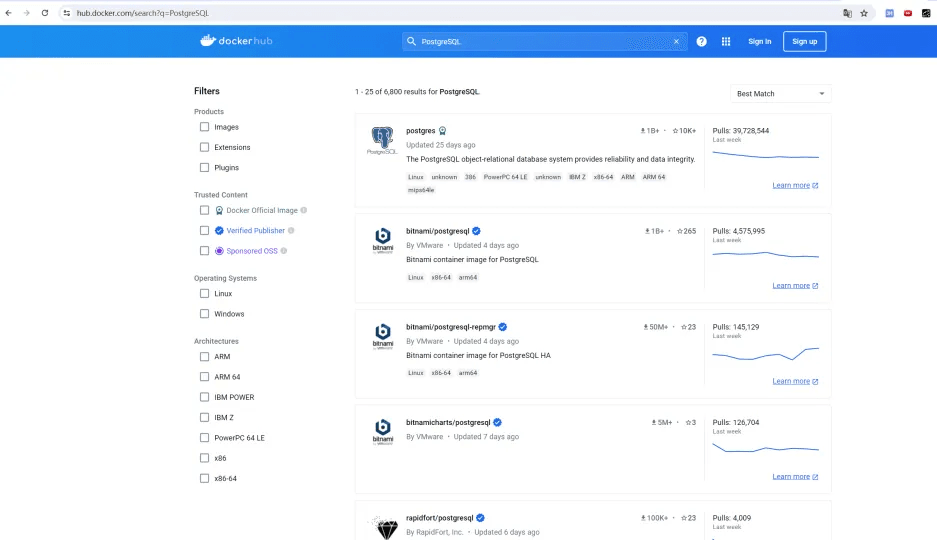Check the Plugins filter checkbox
This screenshot has width=937, height=540.
pos(204,167)
